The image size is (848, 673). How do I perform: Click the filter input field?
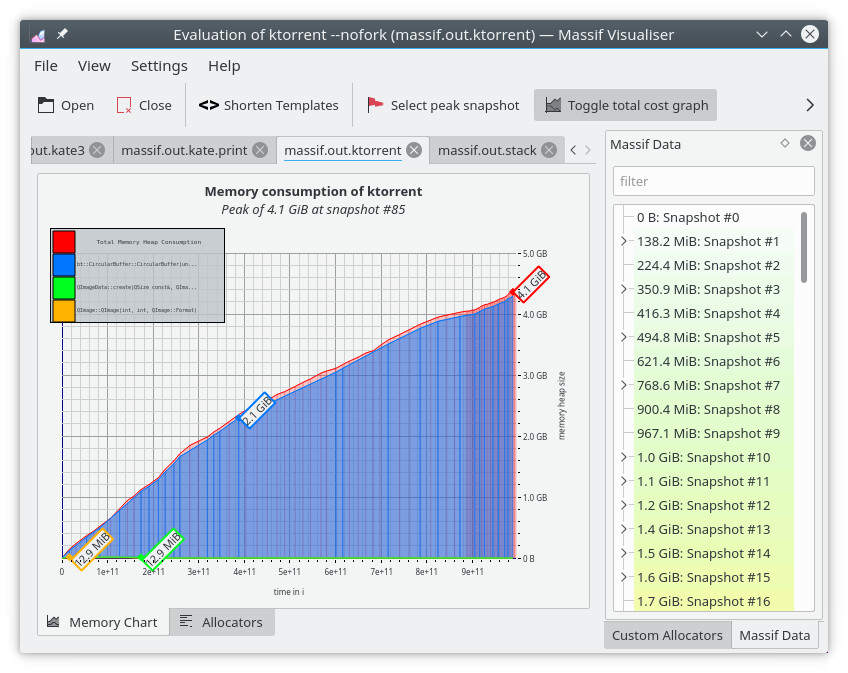(713, 181)
